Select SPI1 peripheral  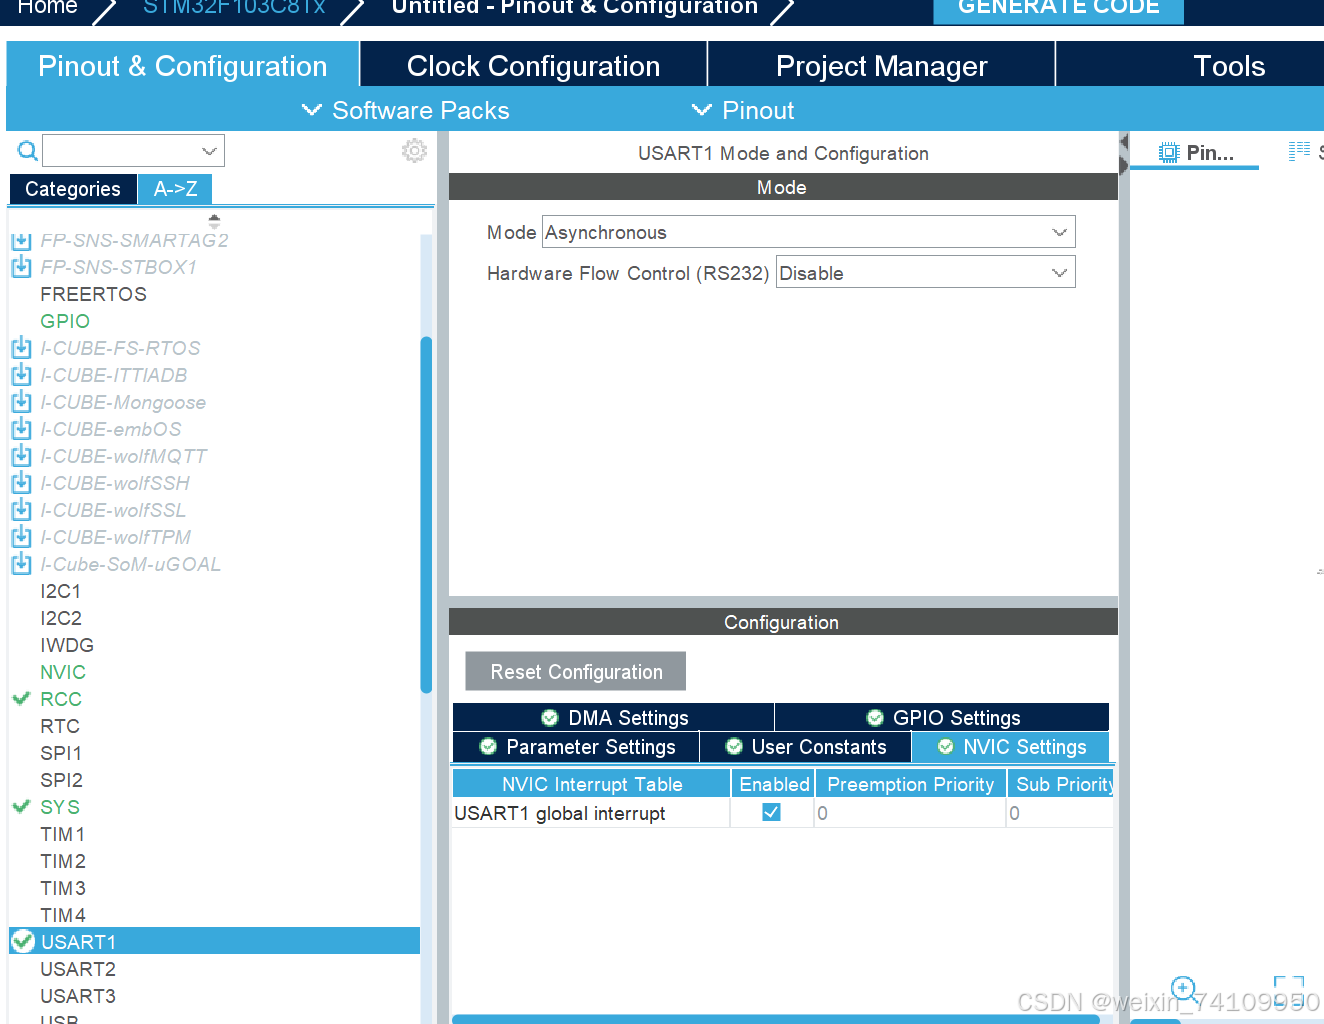click(x=61, y=753)
